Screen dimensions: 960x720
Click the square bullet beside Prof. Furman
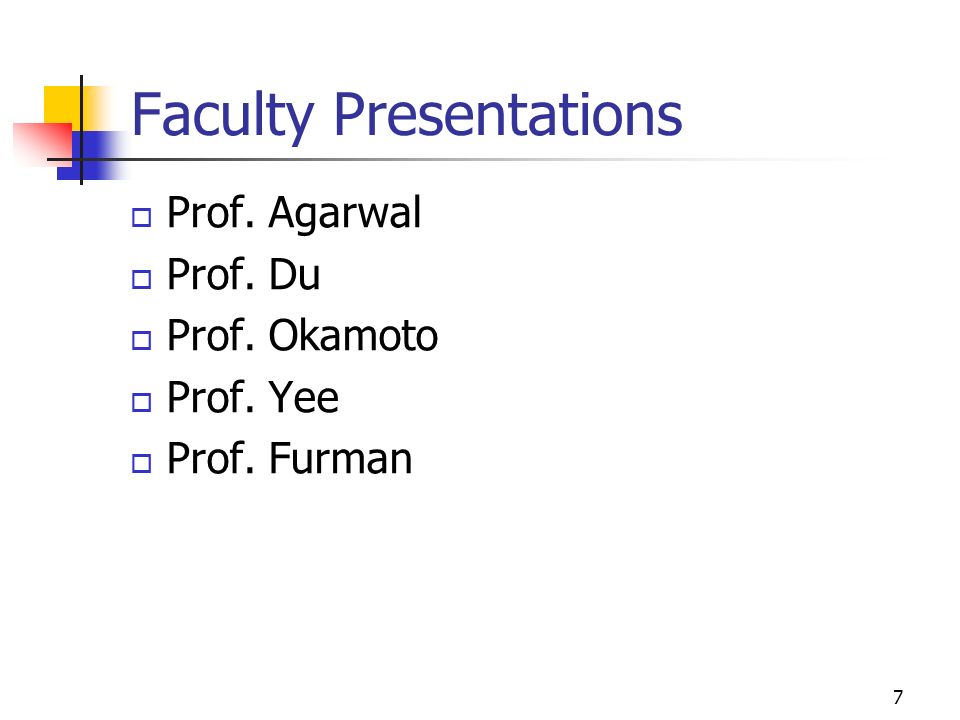pyautogui.click(x=141, y=463)
